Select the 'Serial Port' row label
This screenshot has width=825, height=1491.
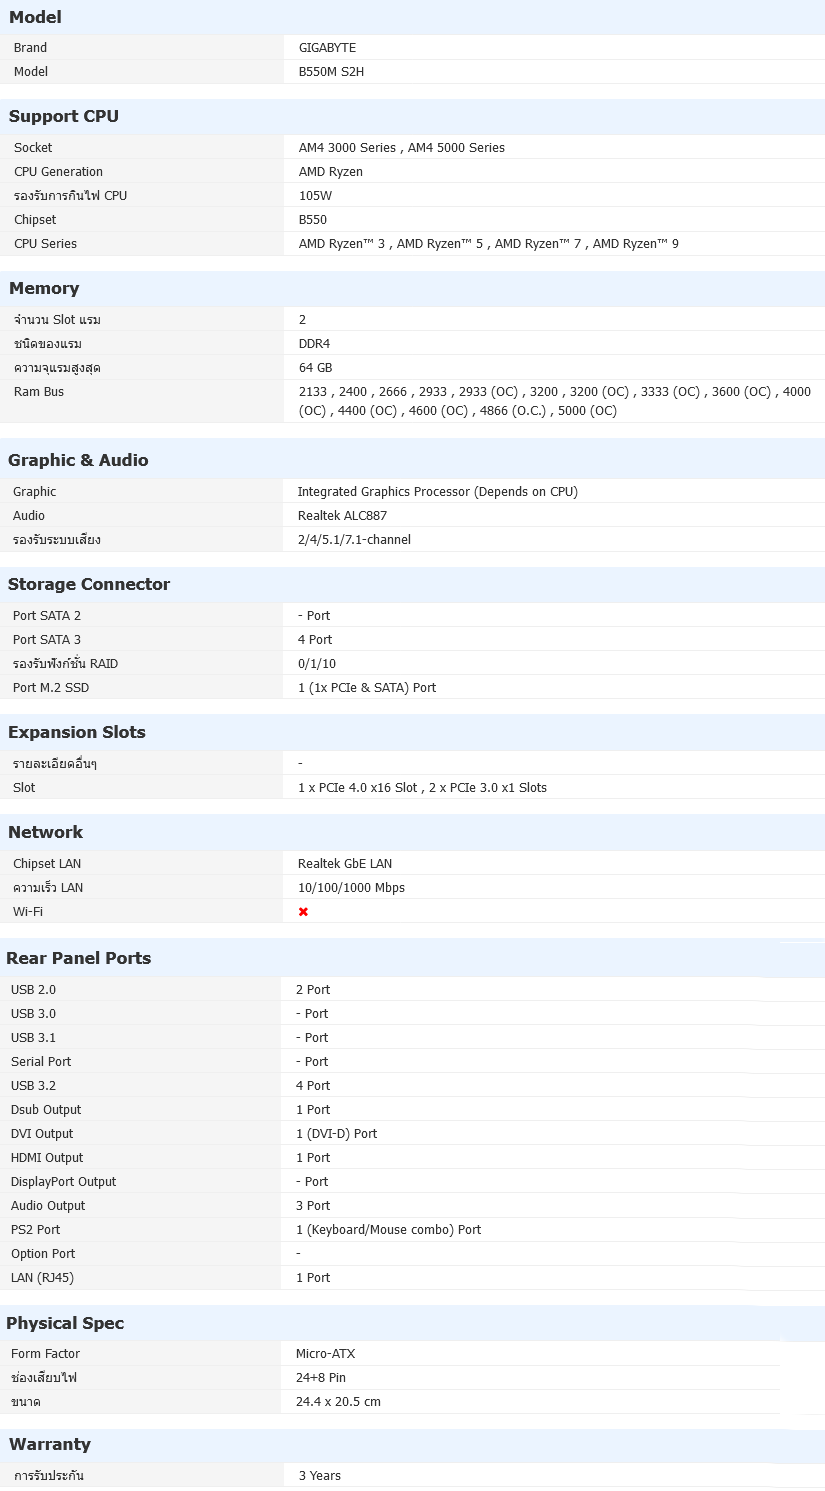coord(41,1062)
